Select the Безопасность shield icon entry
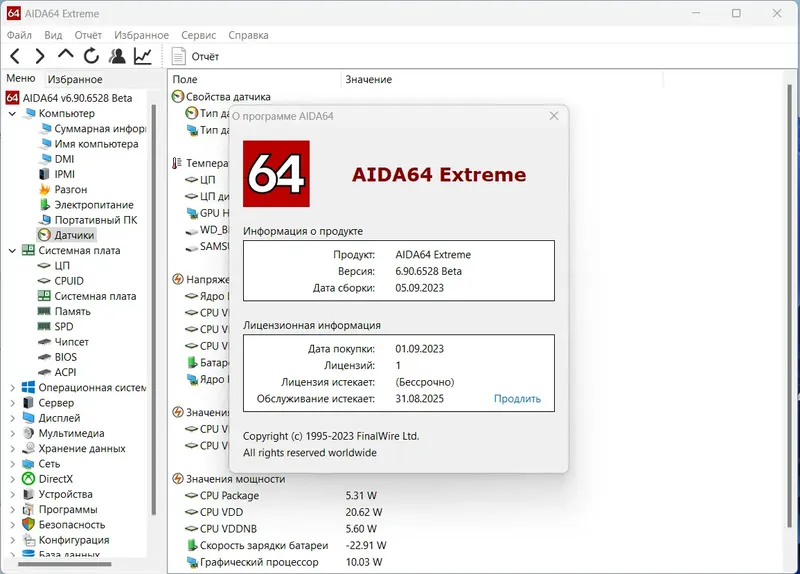The image size is (800, 574). [28, 525]
